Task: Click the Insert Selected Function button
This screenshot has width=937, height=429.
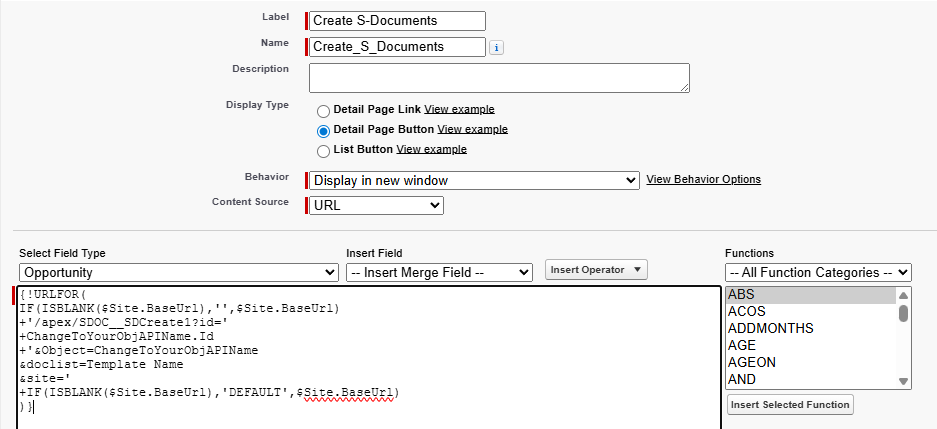Action: click(790, 405)
